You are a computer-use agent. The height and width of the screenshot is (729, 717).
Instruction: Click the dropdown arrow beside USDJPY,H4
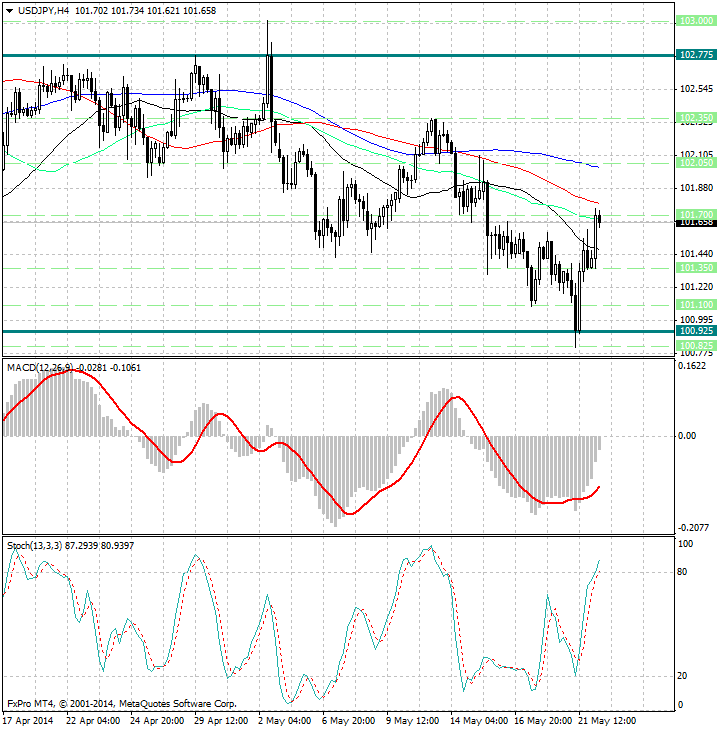coord(9,9)
